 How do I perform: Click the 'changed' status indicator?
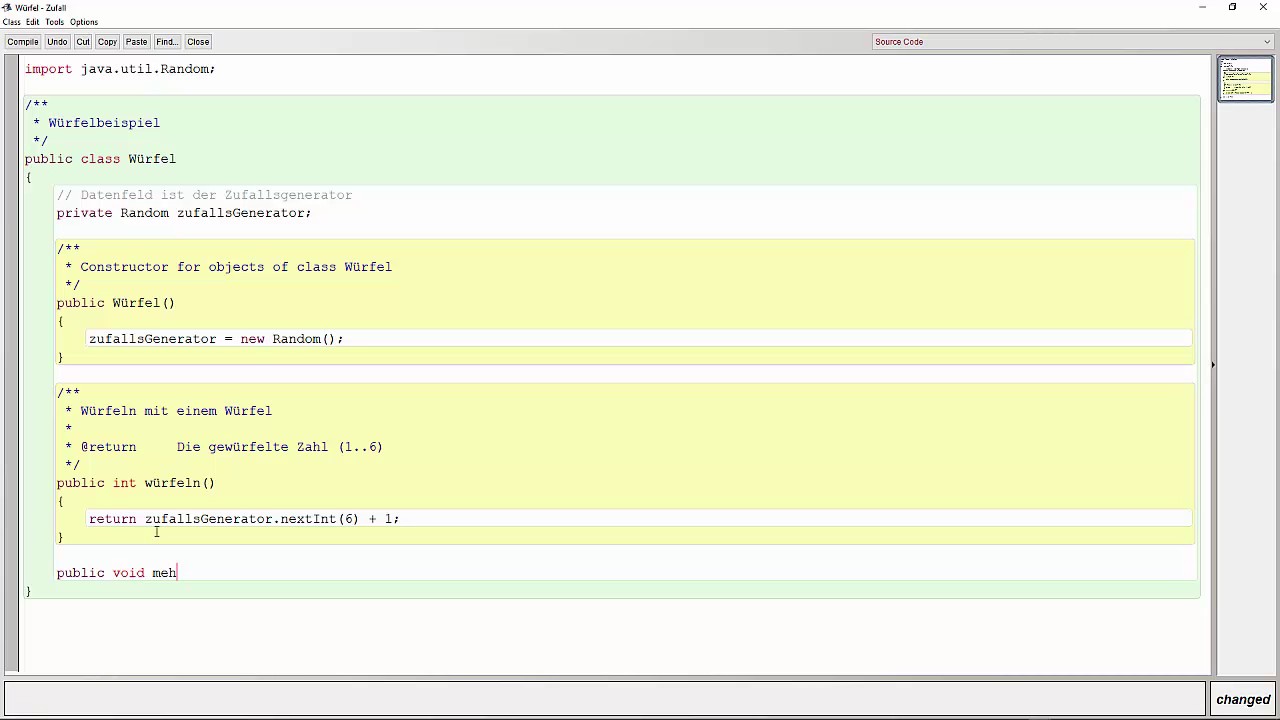(1243, 700)
